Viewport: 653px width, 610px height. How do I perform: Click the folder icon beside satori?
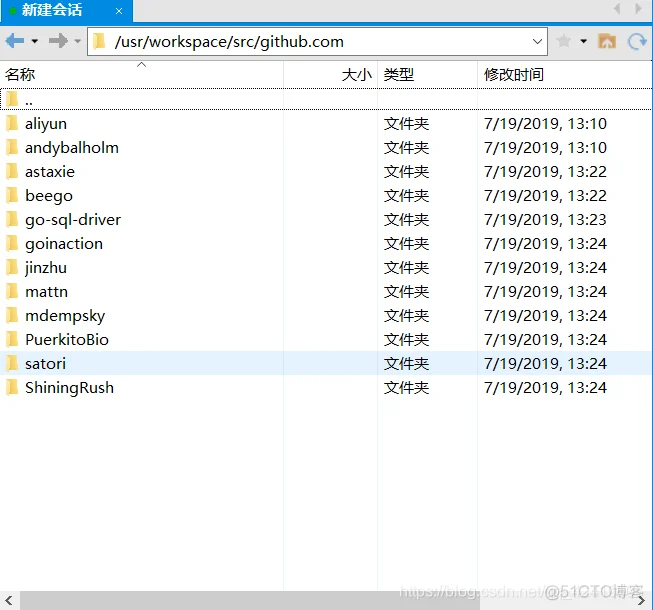(x=12, y=363)
